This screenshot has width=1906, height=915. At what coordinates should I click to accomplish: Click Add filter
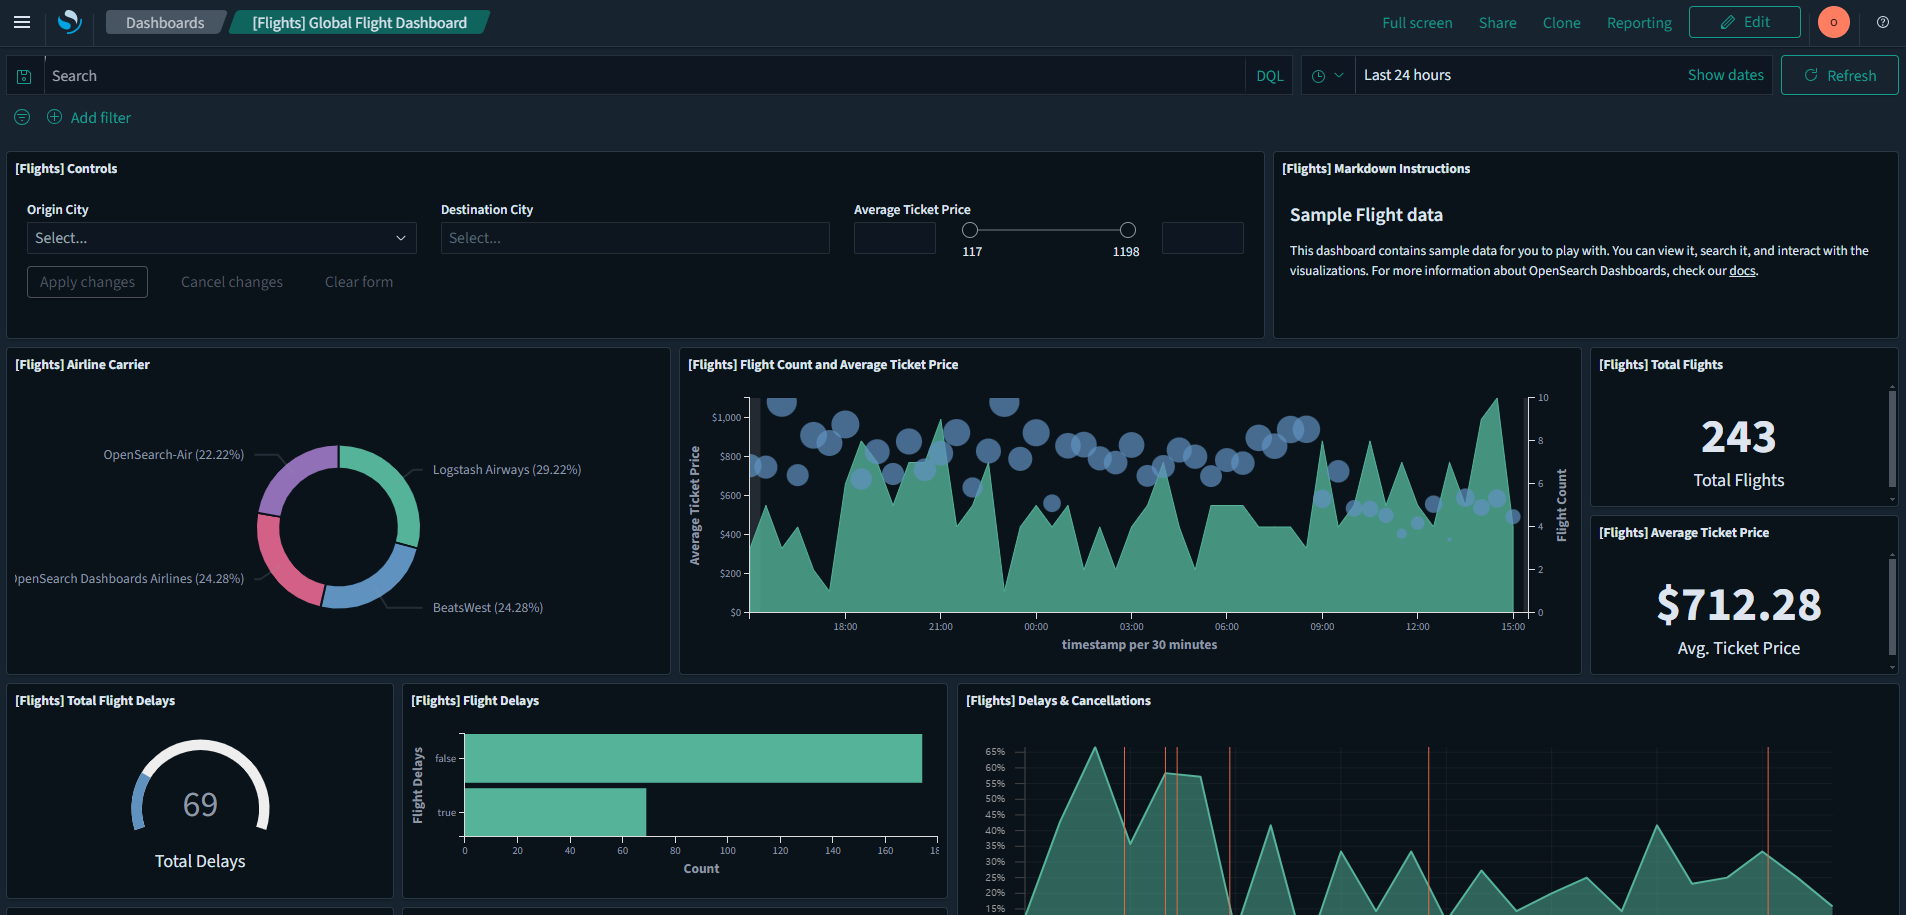[x=89, y=117]
